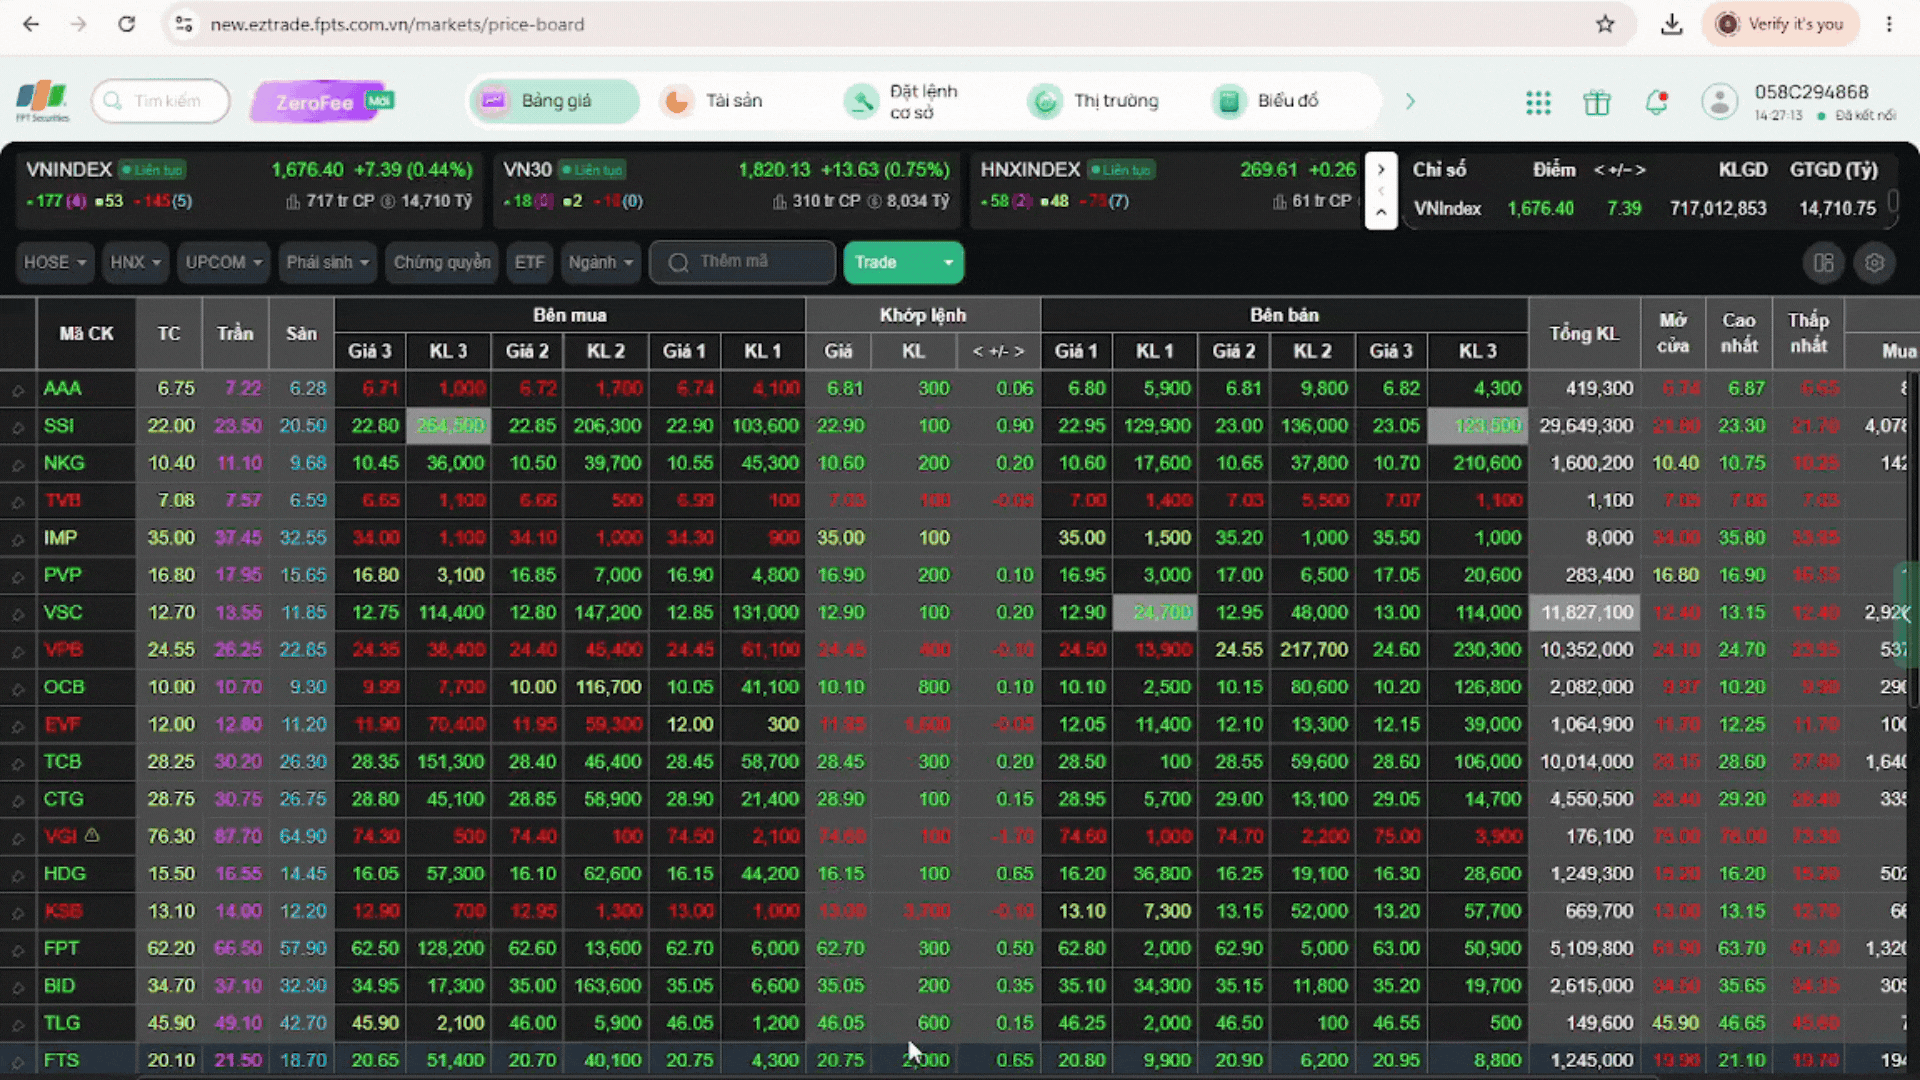The height and width of the screenshot is (1080, 1920).
Task: Click browser address bar URL
Action: click(x=397, y=24)
